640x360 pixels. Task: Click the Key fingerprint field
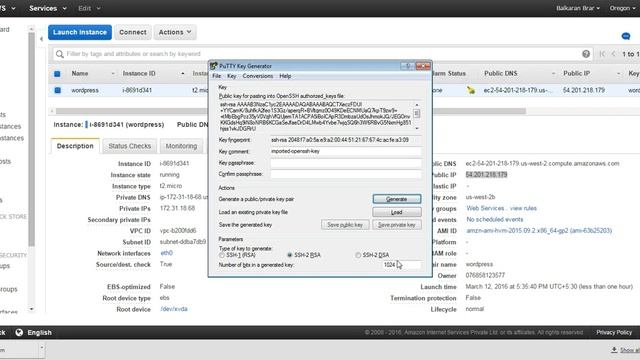point(346,140)
